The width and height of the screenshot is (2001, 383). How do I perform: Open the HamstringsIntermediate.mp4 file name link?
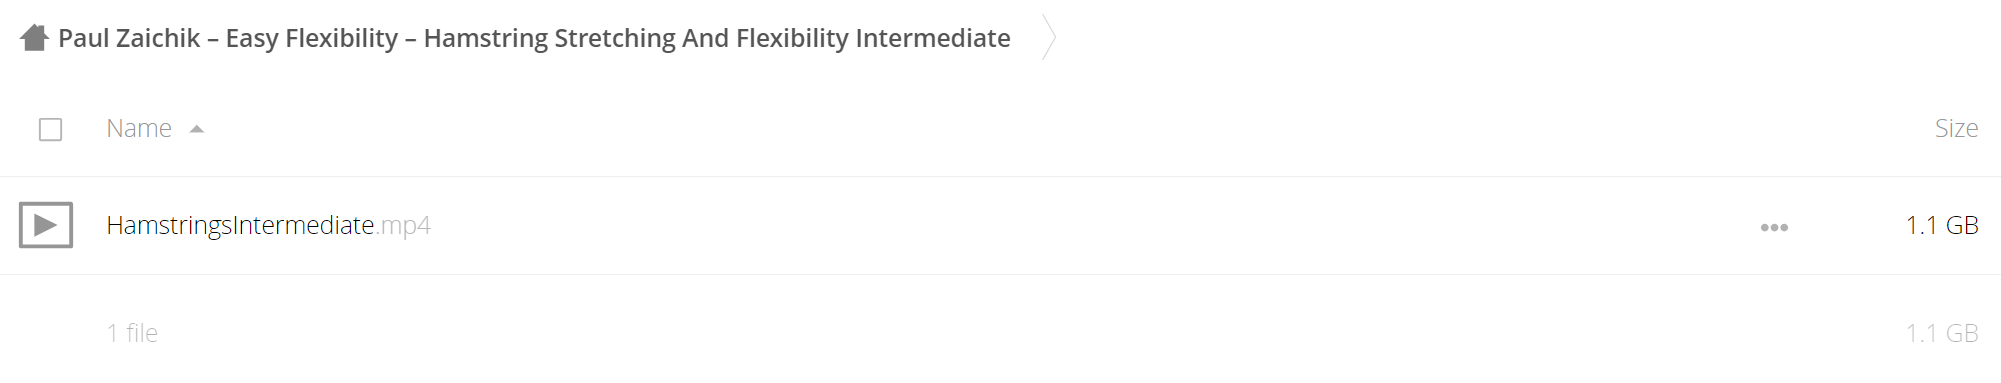pos(268,225)
